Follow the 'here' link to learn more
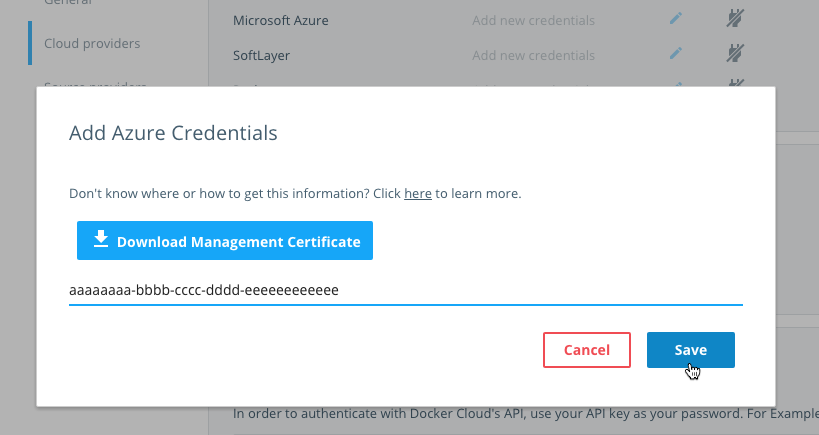The width and height of the screenshot is (819, 435). [417, 193]
